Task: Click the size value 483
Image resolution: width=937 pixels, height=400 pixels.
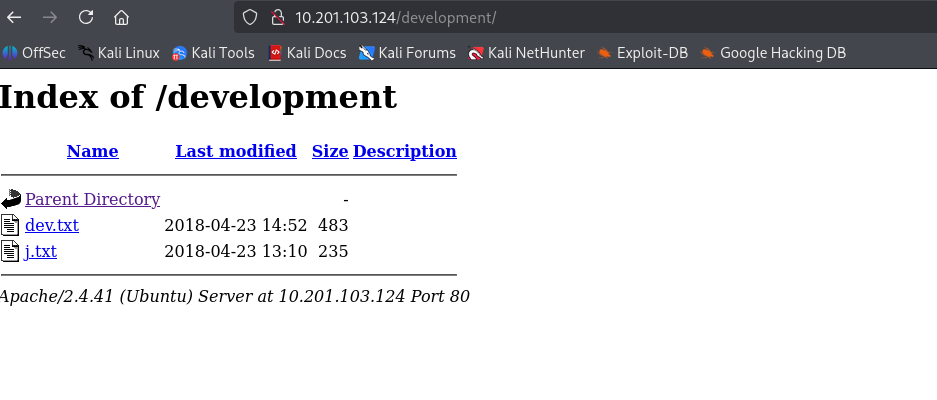Action: (333, 225)
